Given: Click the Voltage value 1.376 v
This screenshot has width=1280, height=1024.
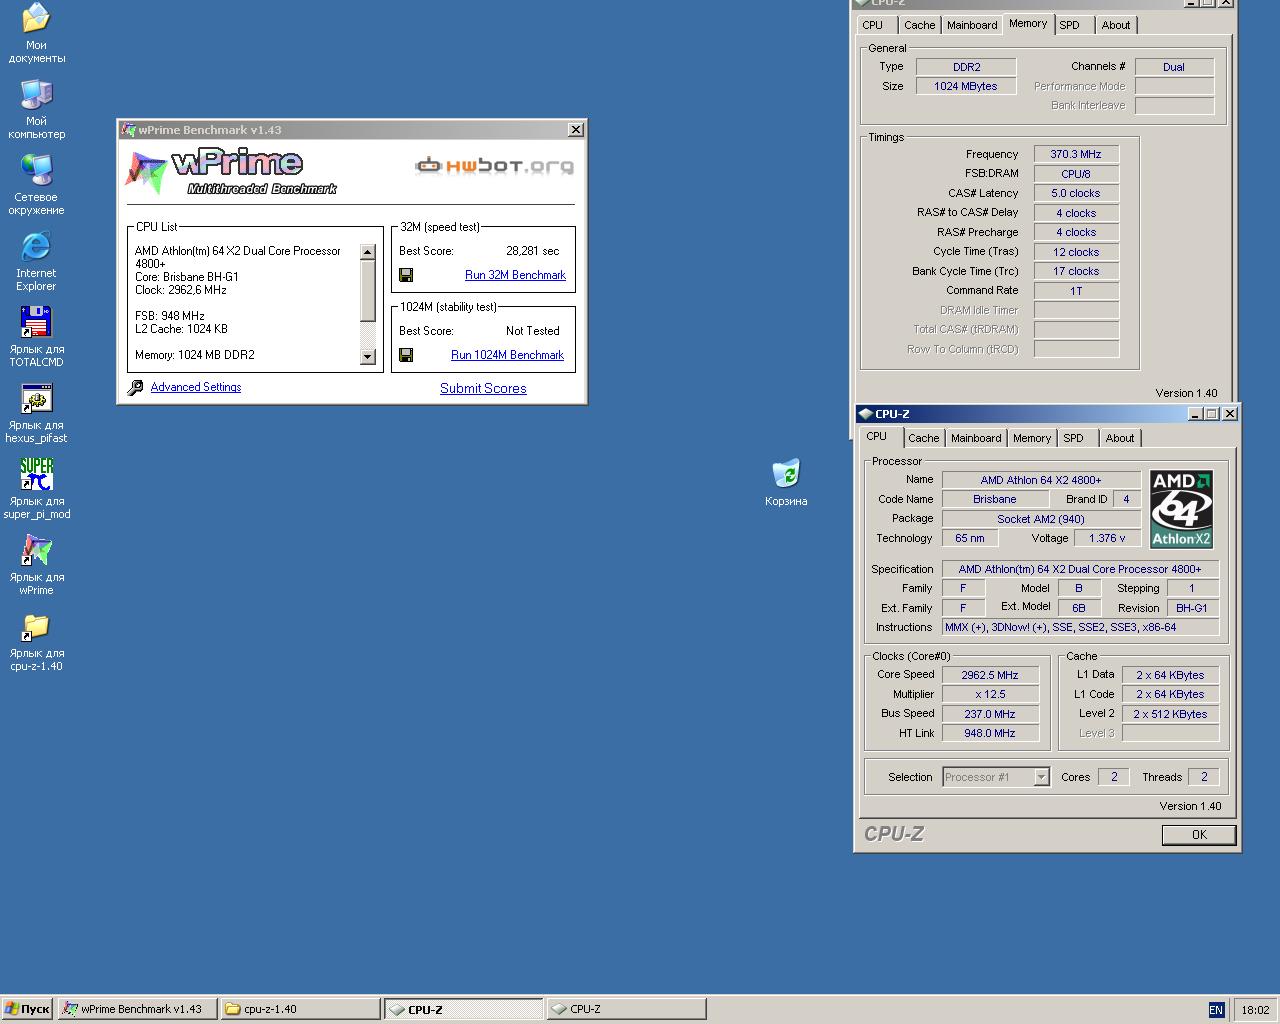Looking at the screenshot, I should coord(1107,538).
